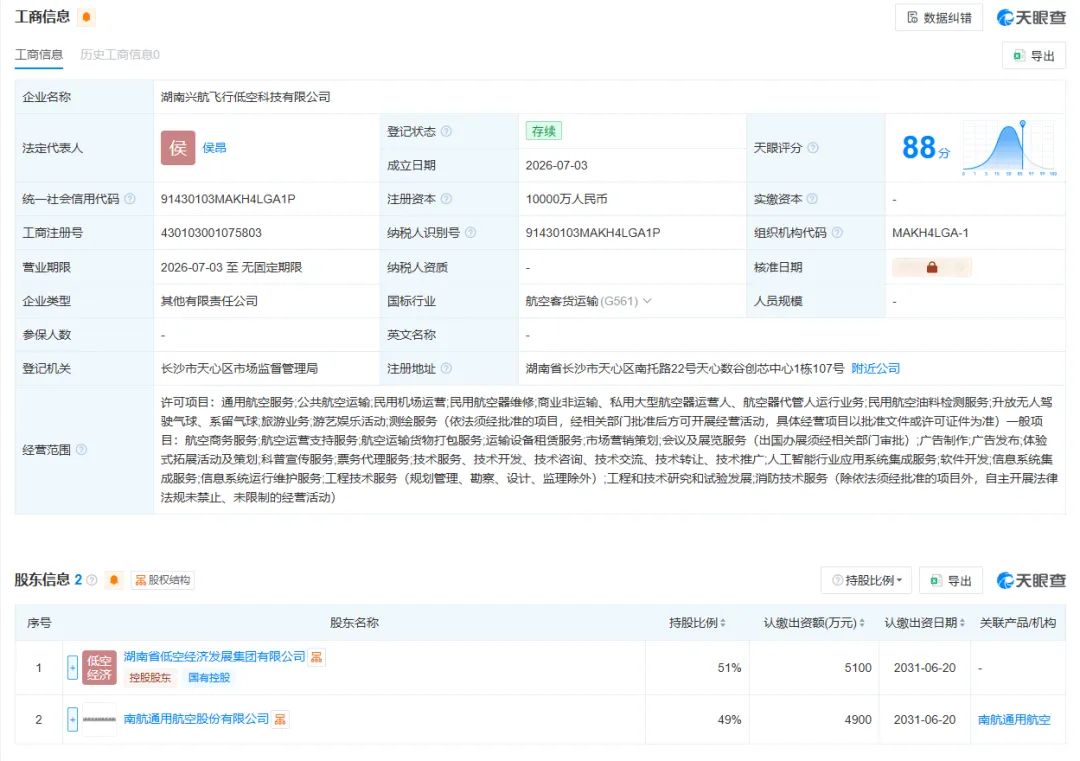The height and width of the screenshot is (761, 1080).
Task: Show help for 实缴资本 question icon
Action: coord(812,199)
